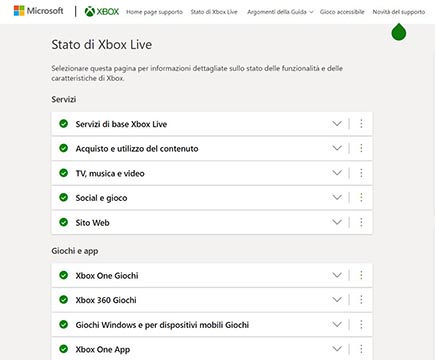Screen dimensions: 435x360
Task: Expand Giochi Windows e dispositivi mobili chevron
Action: point(337,324)
